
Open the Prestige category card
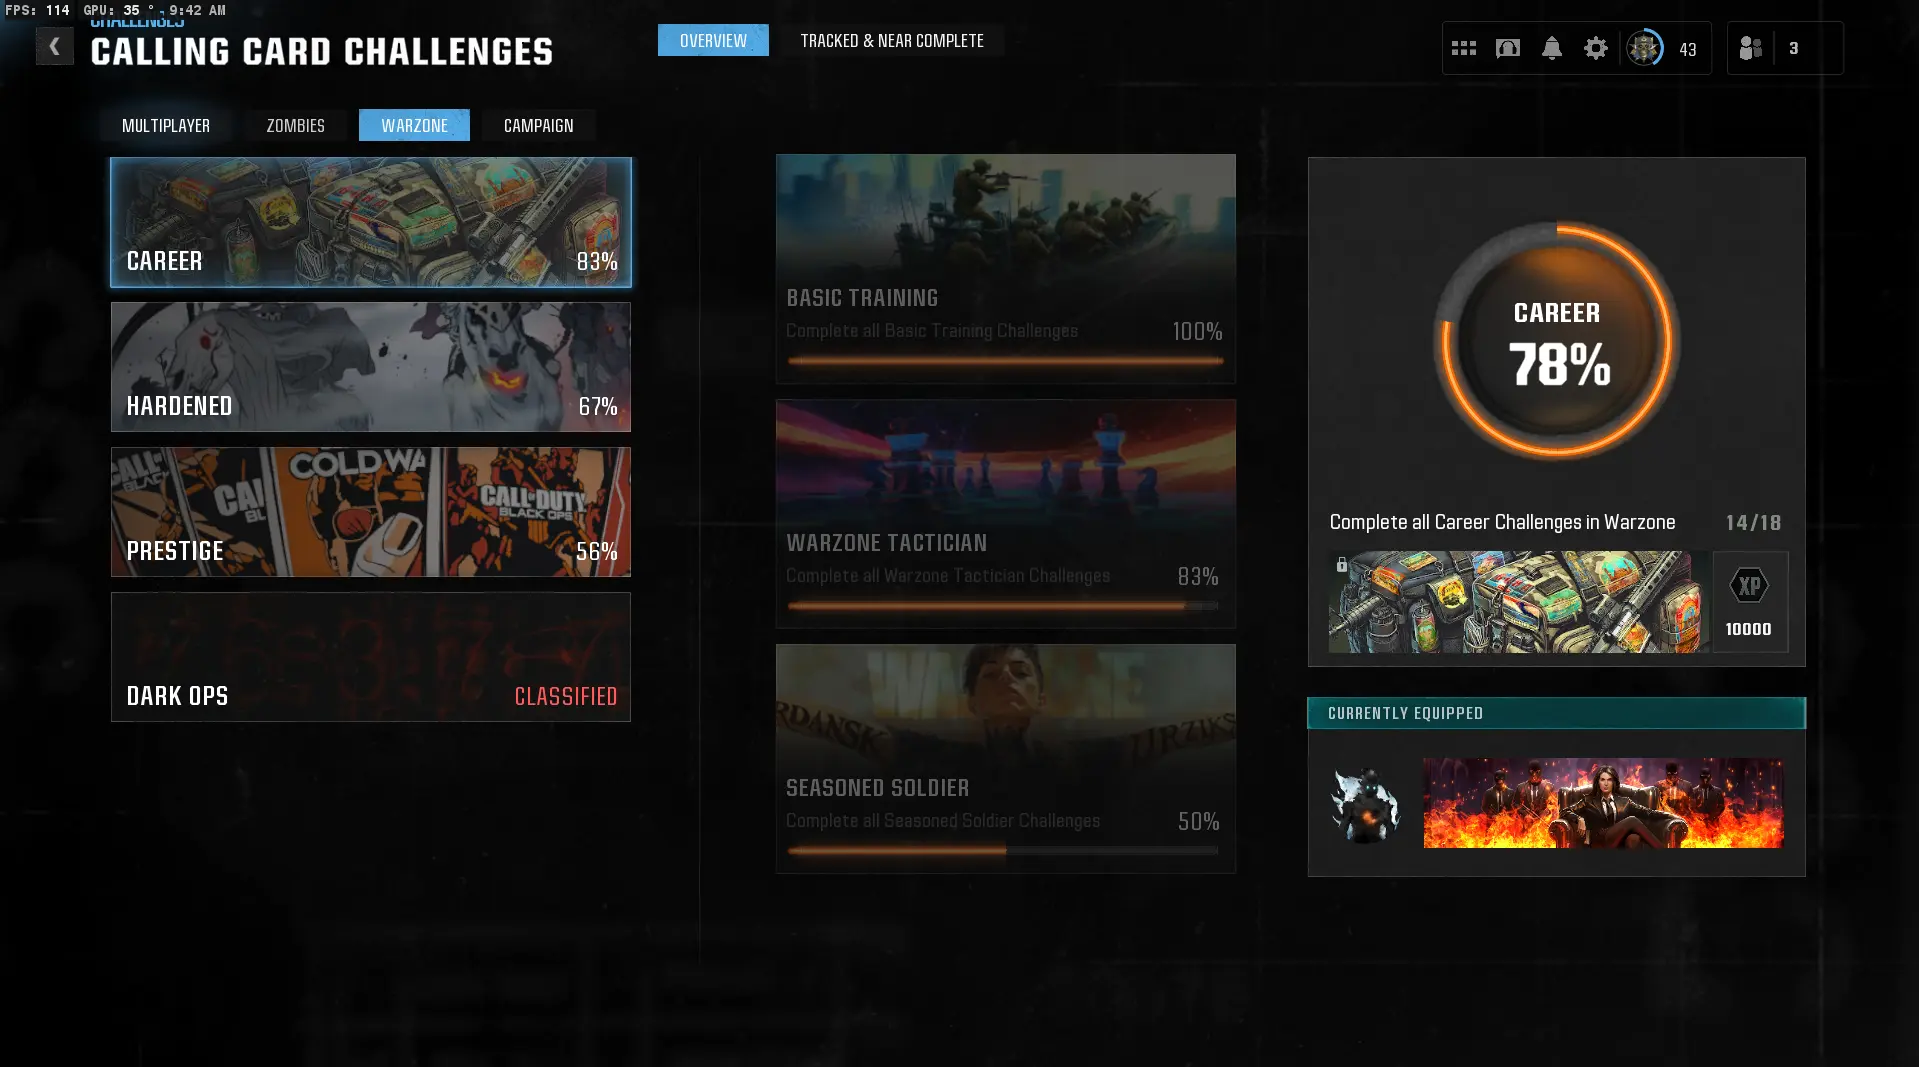pyautogui.click(x=371, y=512)
